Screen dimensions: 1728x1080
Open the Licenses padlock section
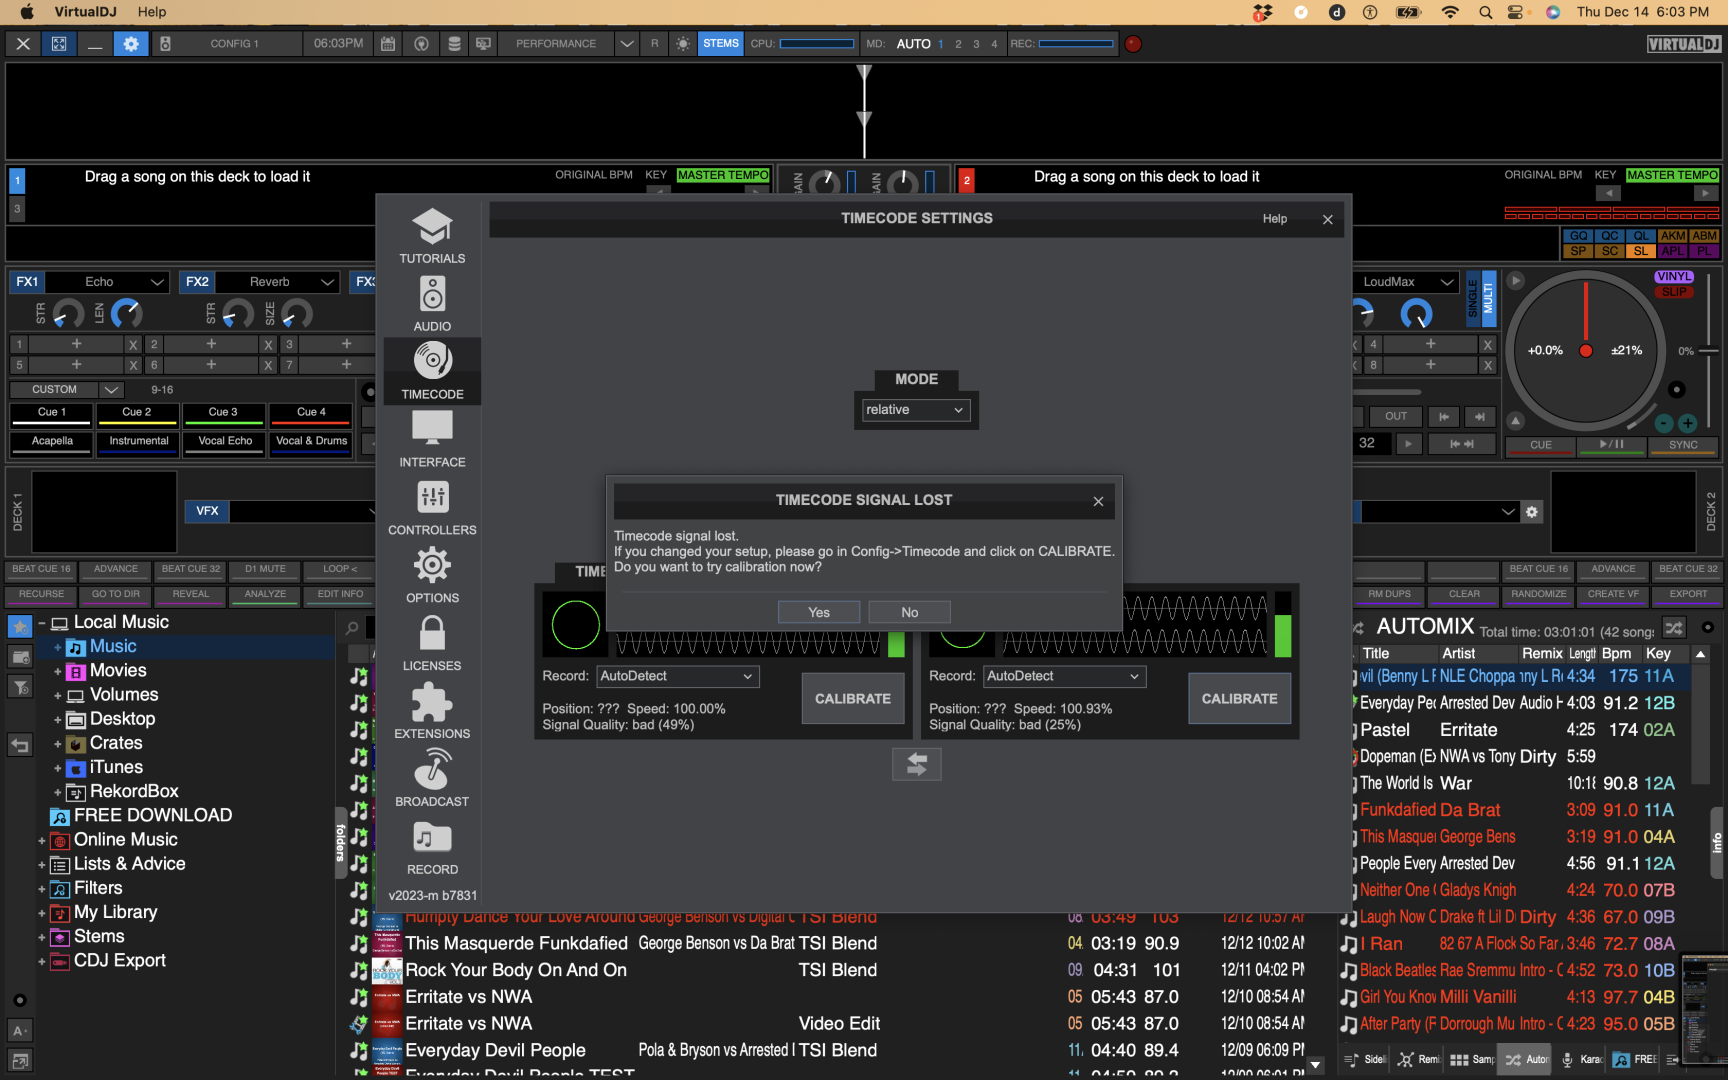tap(432, 644)
